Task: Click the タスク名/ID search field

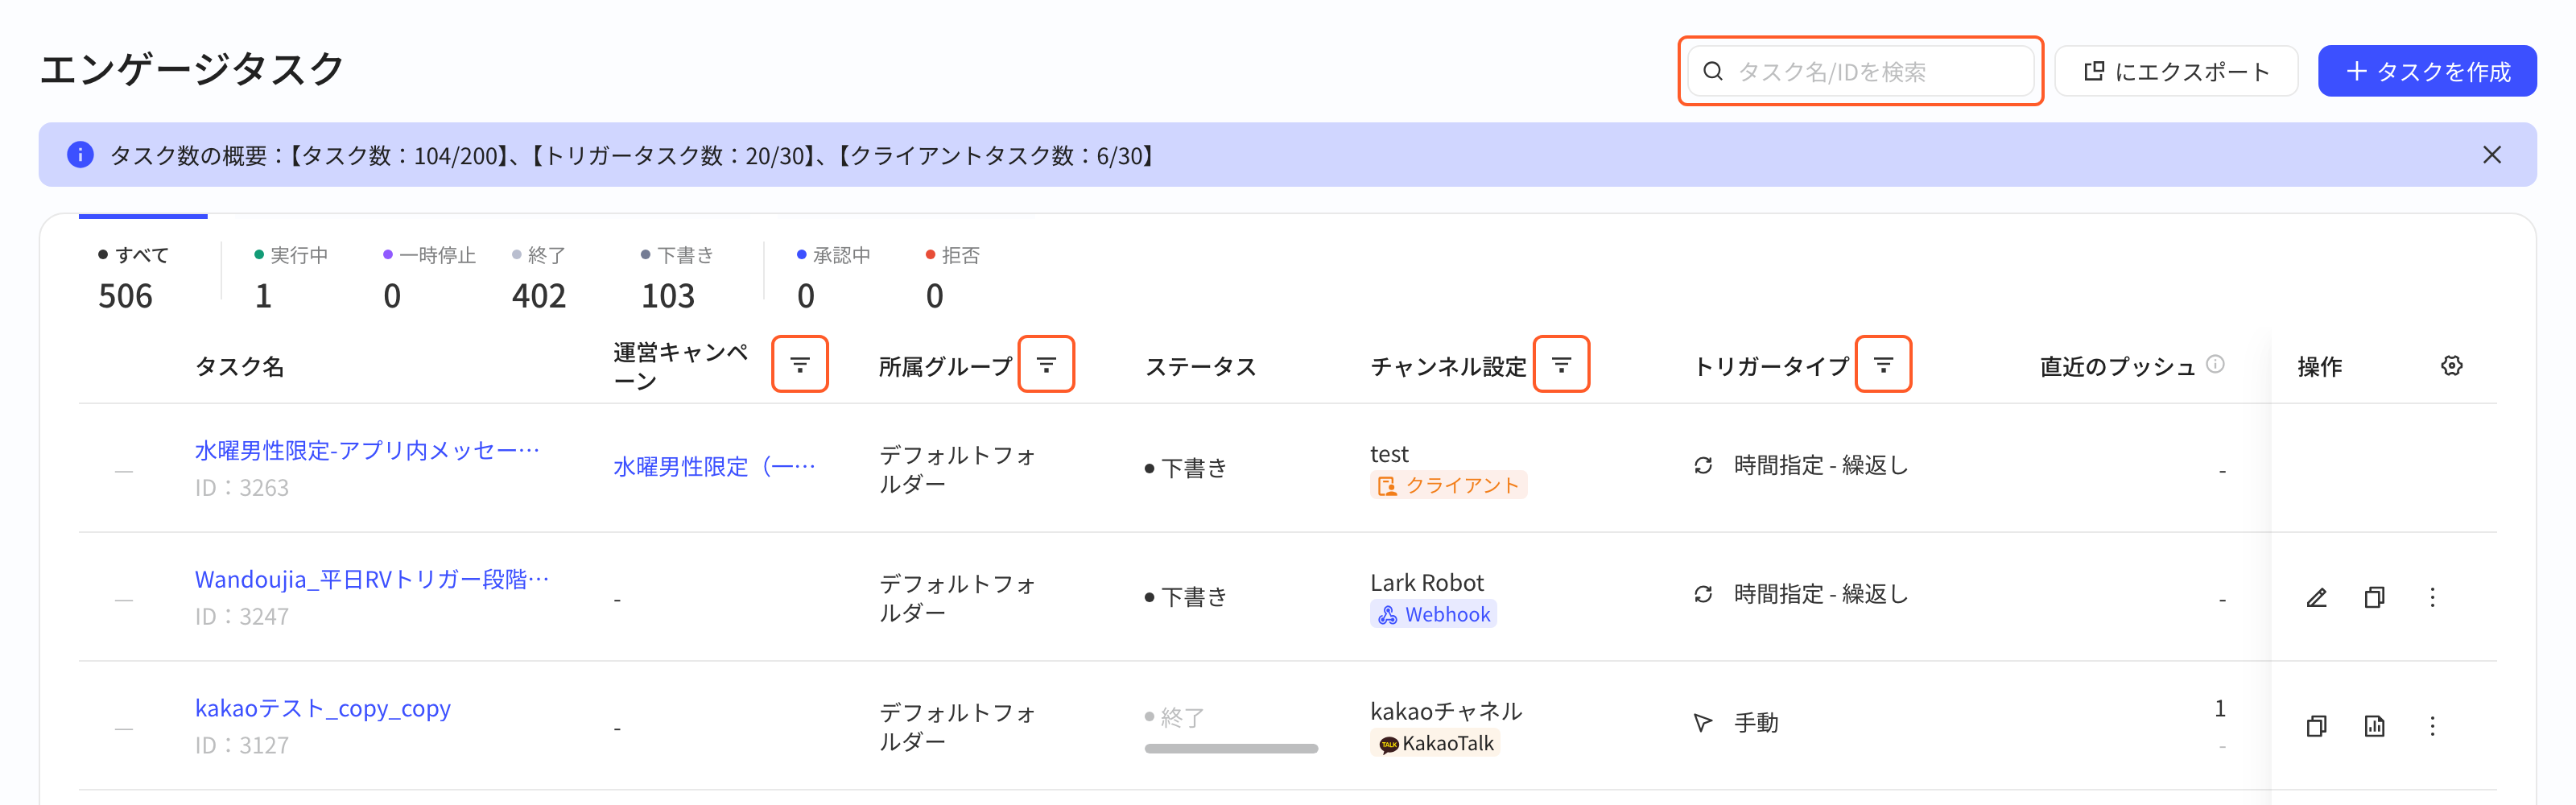Action: pos(1860,71)
